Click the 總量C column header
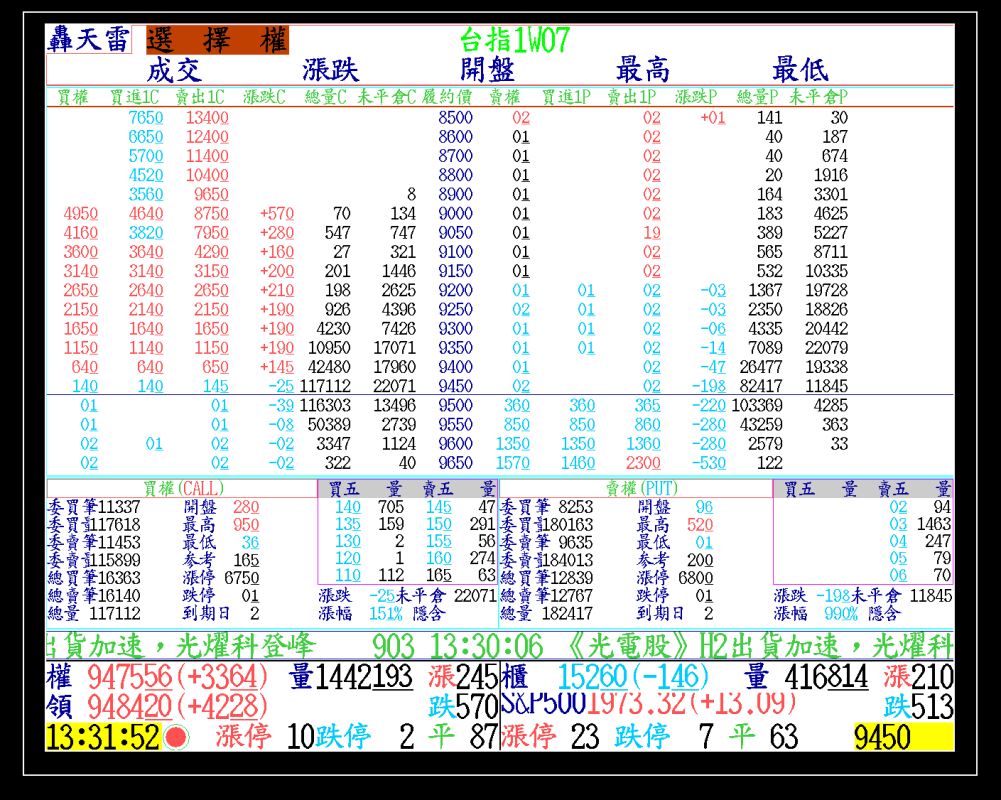This screenshot has width=1001, height=800. click(326, 97)
